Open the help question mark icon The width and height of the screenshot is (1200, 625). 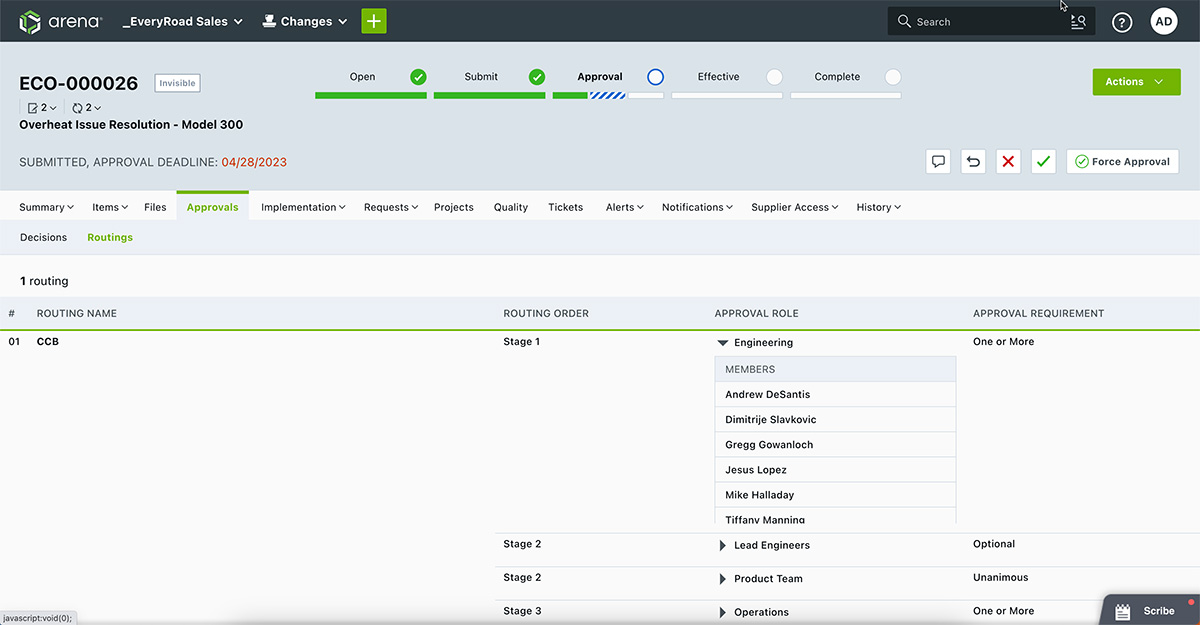(x=1122, y=22)
